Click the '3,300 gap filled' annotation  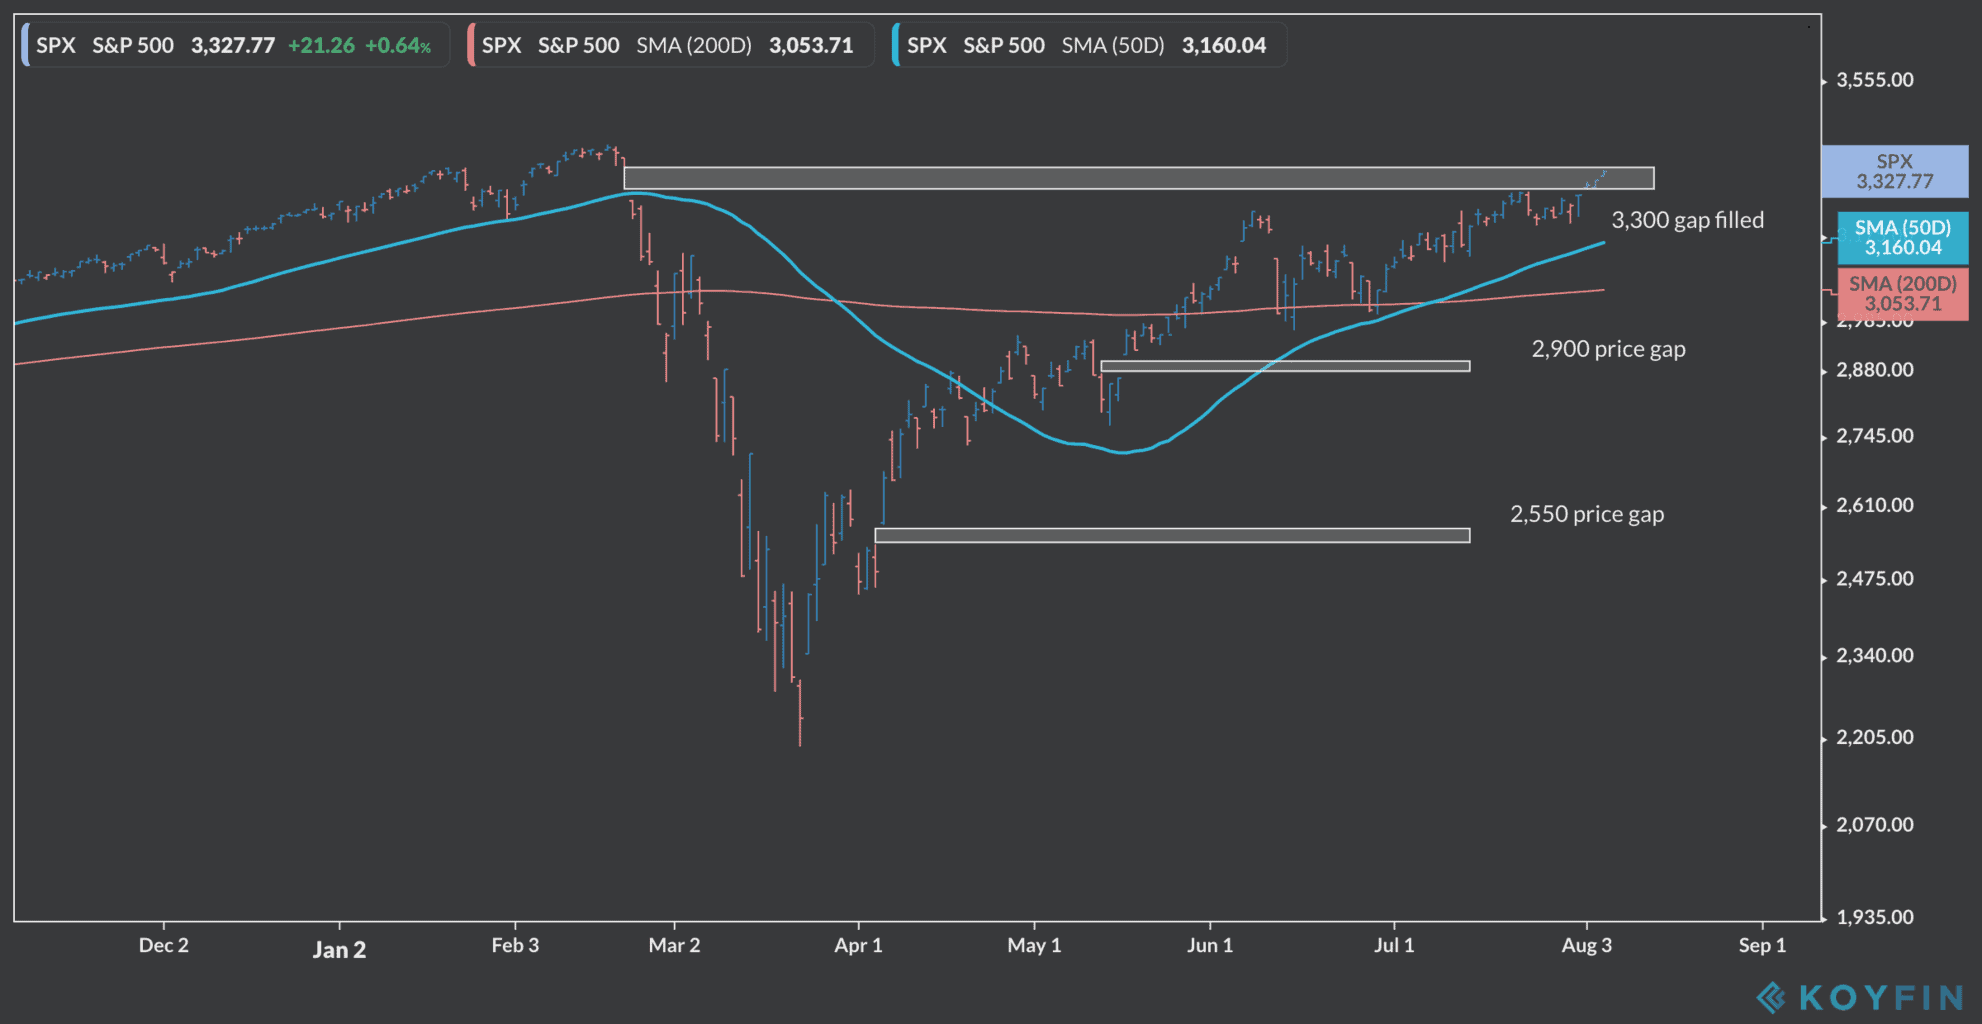point(1688,220)
